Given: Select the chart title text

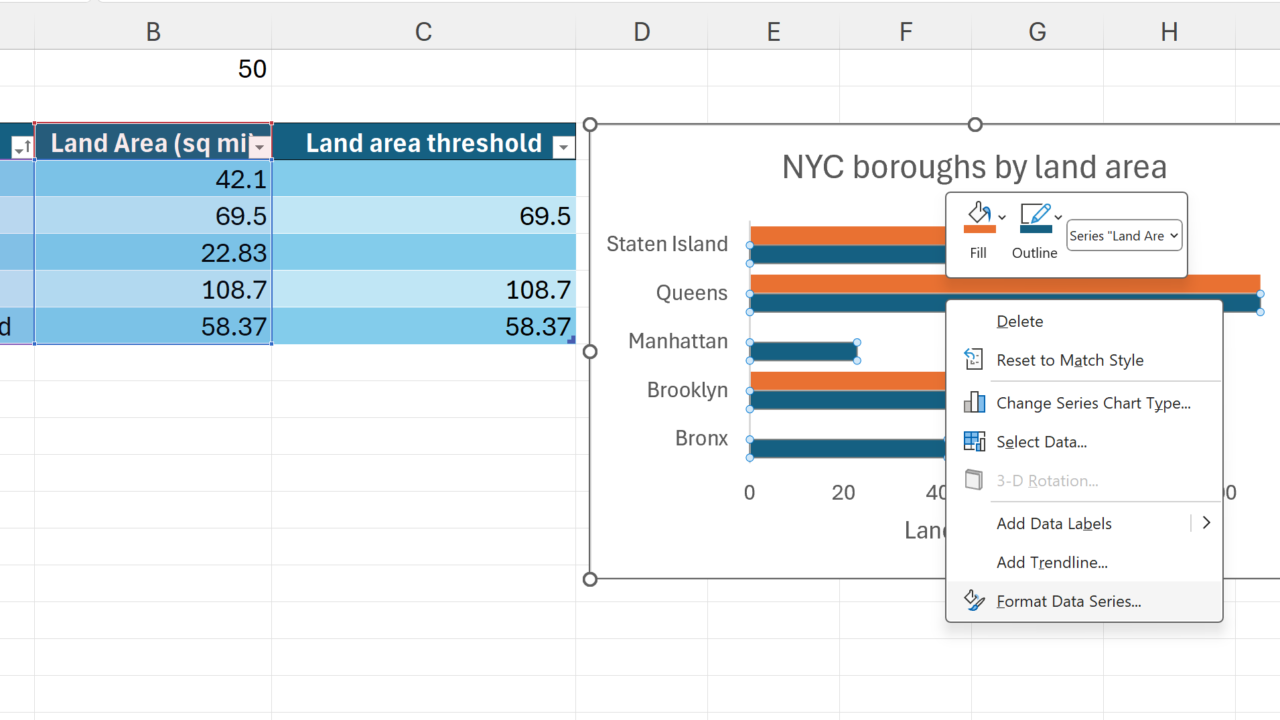Looking at the screenshot, I should point(974,167).
